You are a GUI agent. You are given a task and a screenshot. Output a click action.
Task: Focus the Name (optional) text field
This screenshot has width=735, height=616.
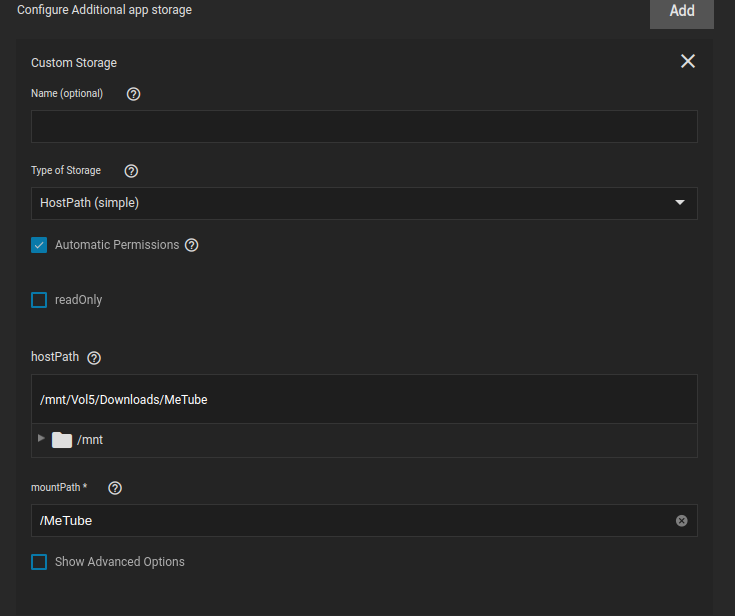coord(364,127)
